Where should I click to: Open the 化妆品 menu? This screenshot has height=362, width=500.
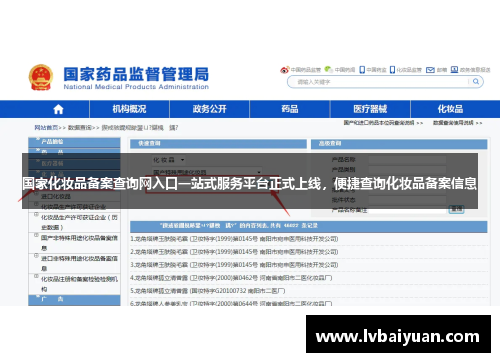[x=450, y=109]
